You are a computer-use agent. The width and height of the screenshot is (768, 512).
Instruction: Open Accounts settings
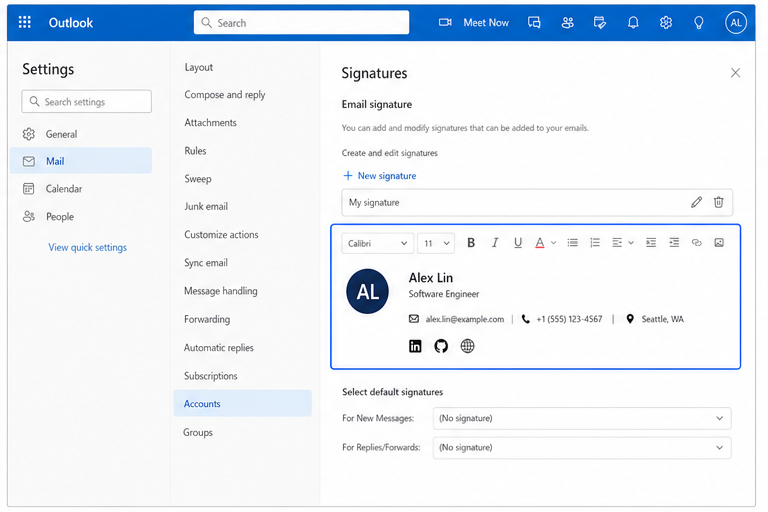(x=242, y=403)
